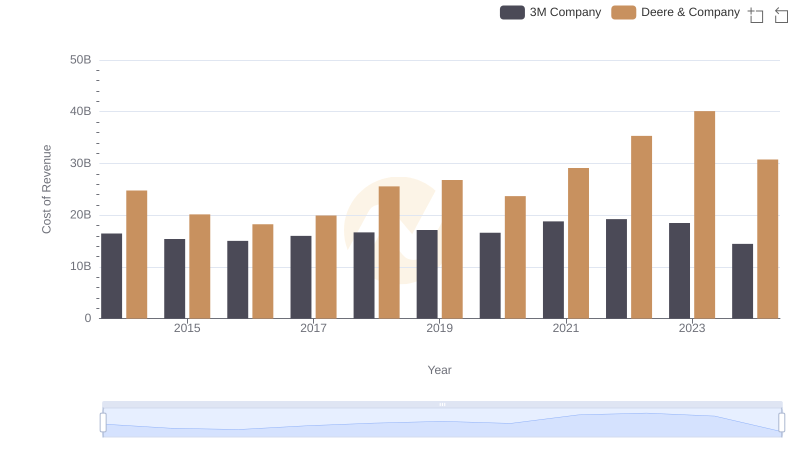Click the 2021 x-axis label
Viewport: 800px width, 461px height.
point(565,328)
